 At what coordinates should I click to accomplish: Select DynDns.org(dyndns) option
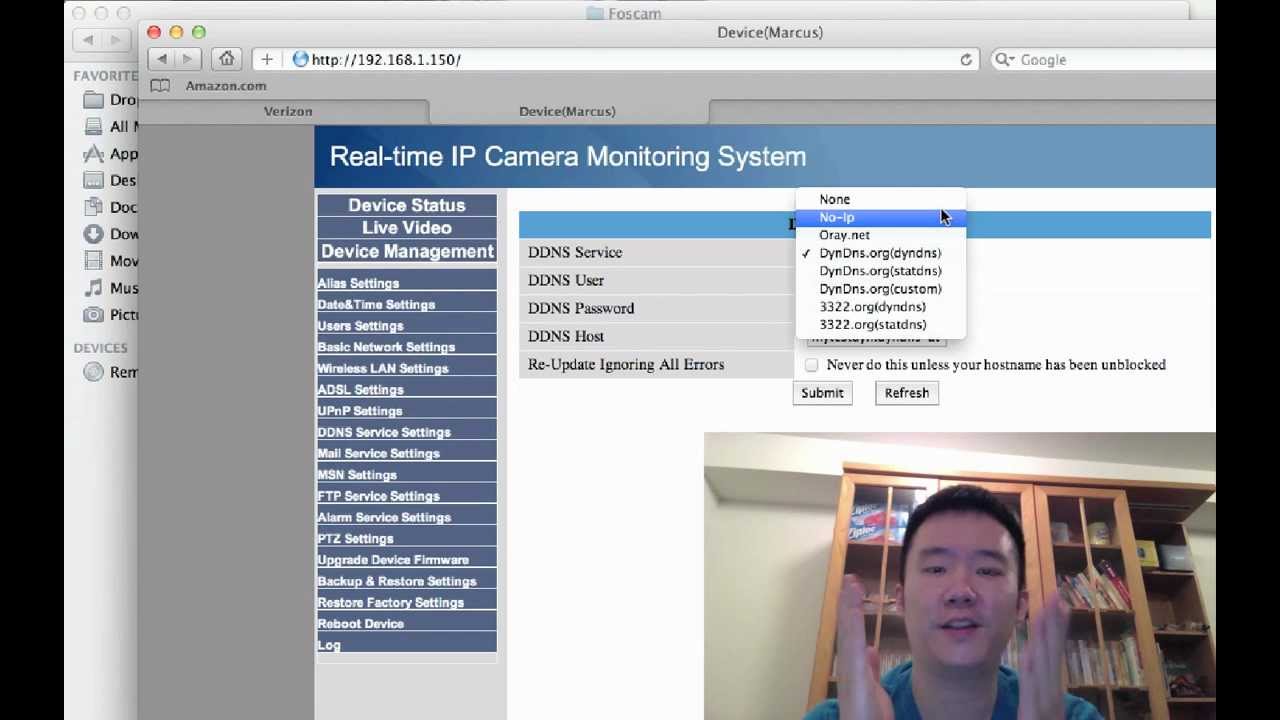click(880, 253)
